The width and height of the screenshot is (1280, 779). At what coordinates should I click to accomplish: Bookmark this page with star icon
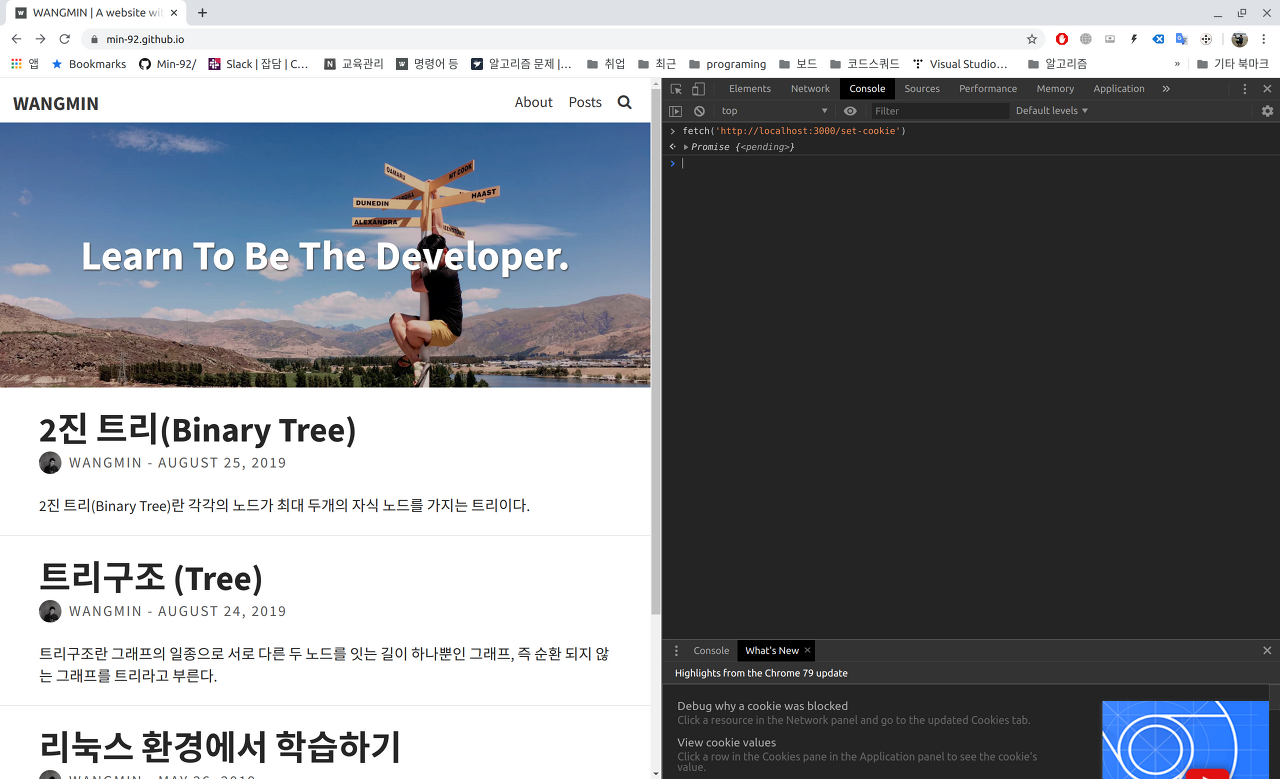[x=1032, y=39]
